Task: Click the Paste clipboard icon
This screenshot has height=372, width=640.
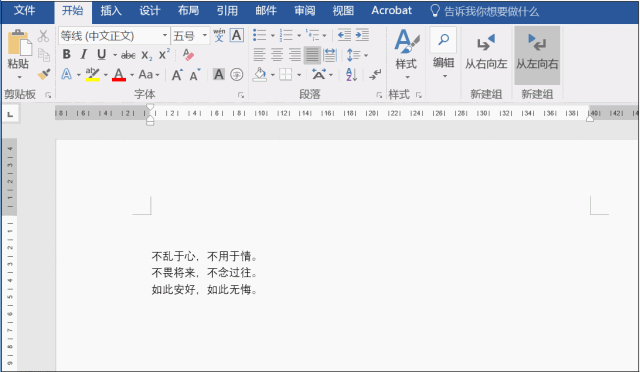Action: click(19, 42)
